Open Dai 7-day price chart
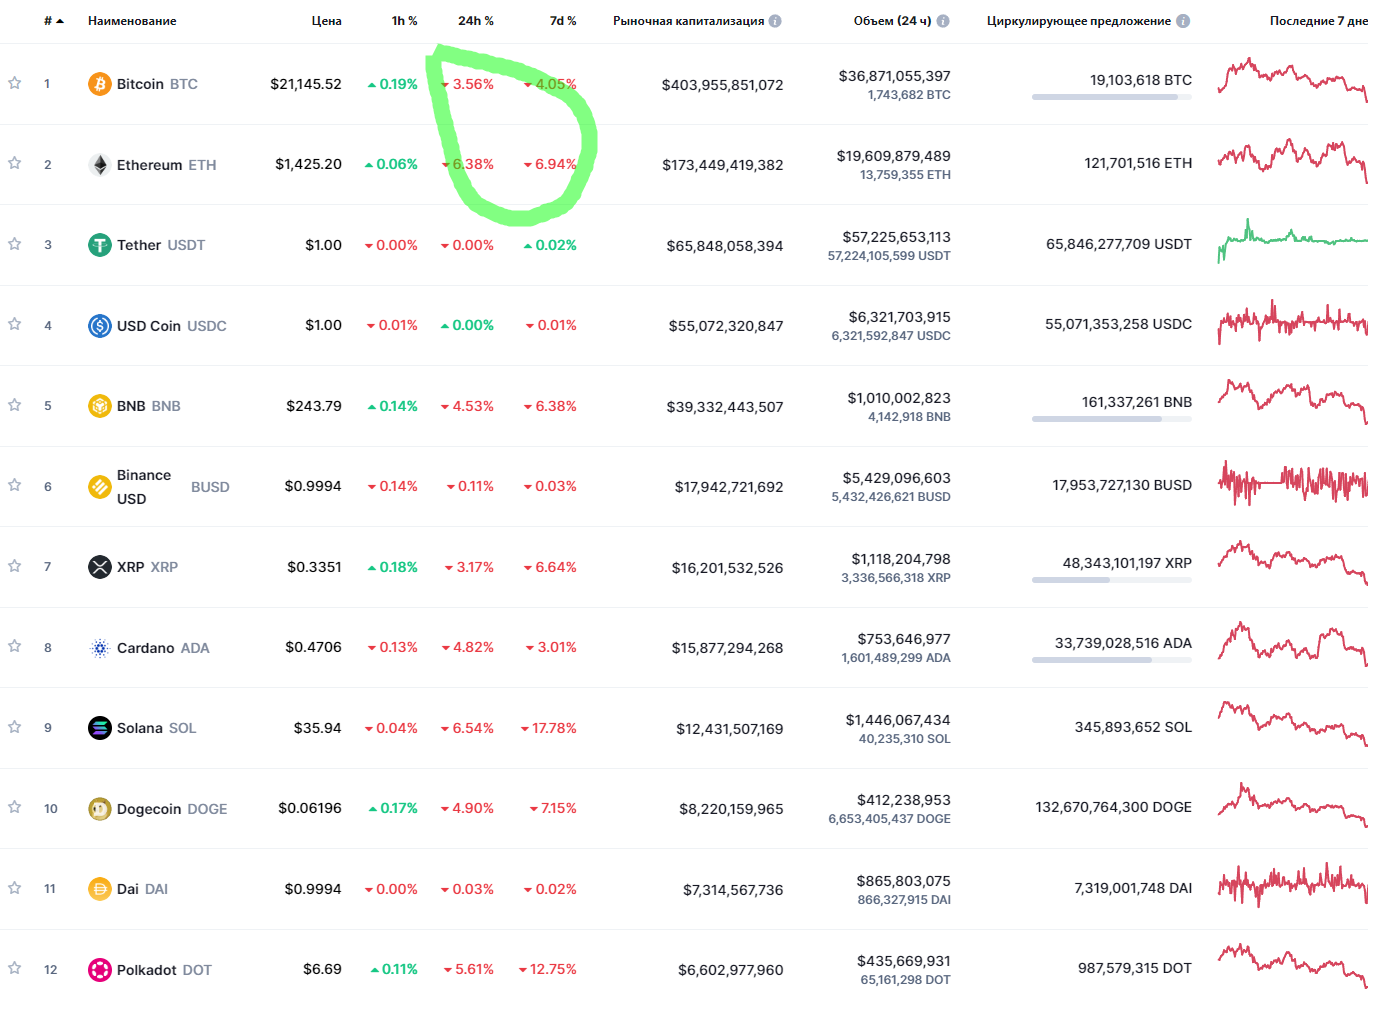Image resolution: width=1376 pixels, height=1009 pixels. (x=1292, y=885)
